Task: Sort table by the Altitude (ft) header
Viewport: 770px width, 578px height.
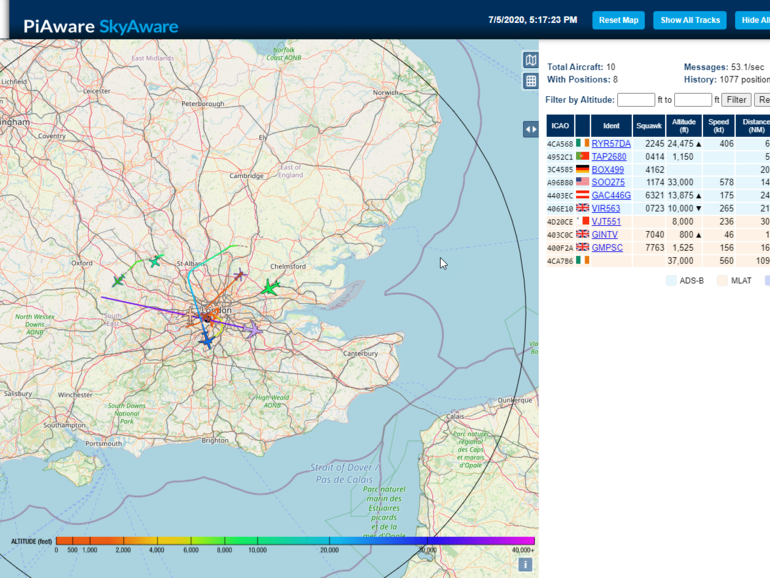Action: pos(684,126)
